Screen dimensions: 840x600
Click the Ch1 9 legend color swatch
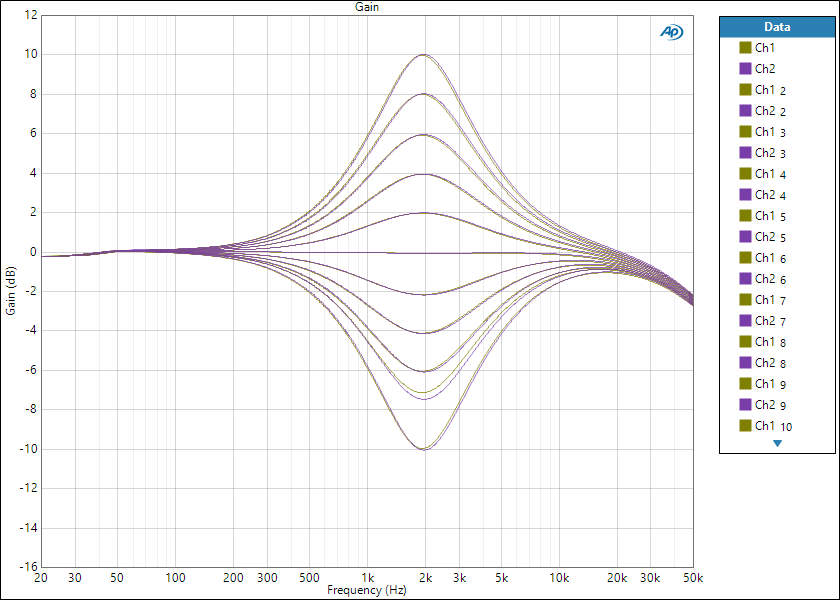click(745, 384)
